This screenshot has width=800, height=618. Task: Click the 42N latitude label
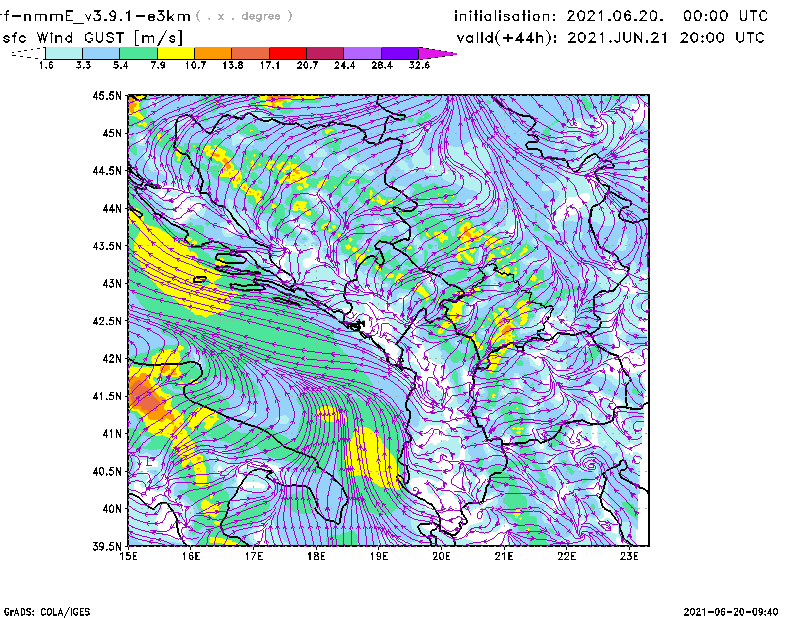[x=112, y=358]
